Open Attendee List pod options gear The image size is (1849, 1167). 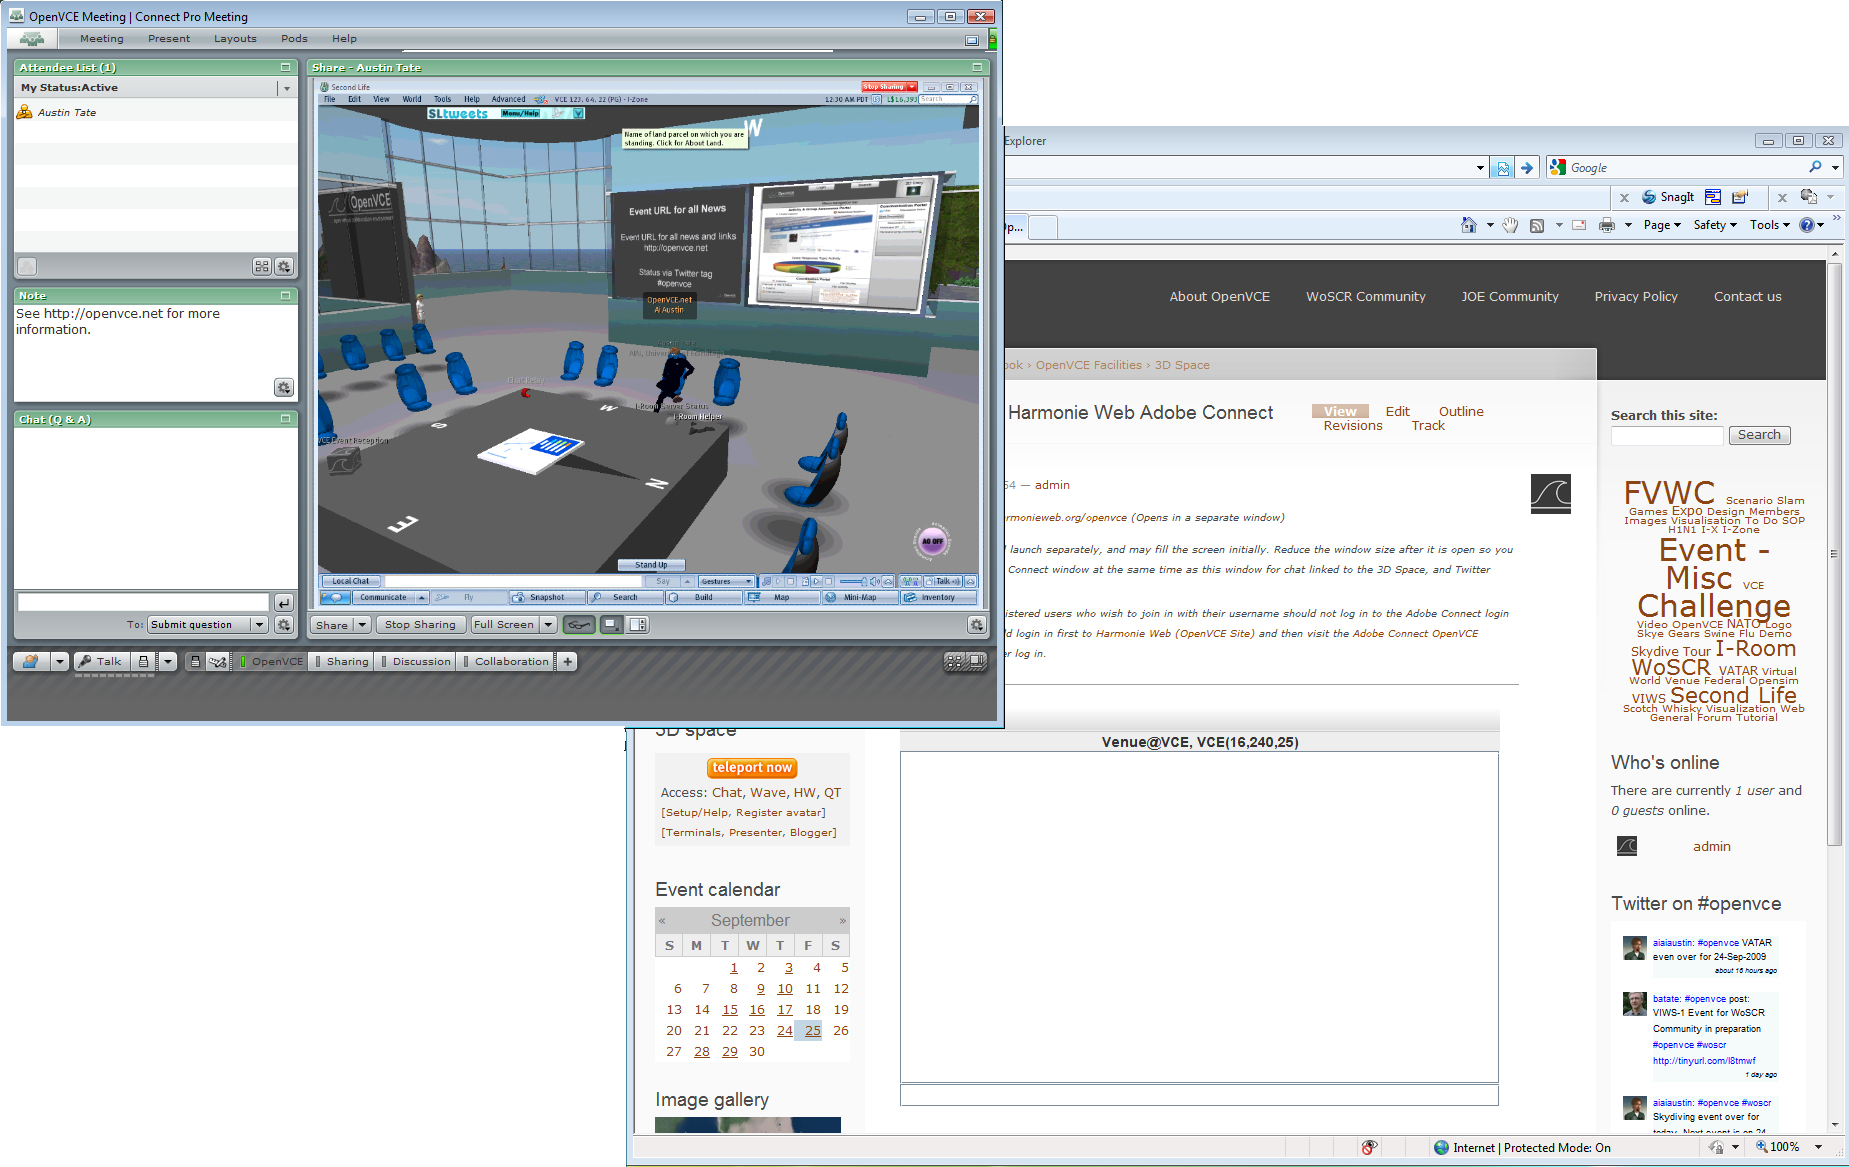pyautogui.click(x=285, y=266)
